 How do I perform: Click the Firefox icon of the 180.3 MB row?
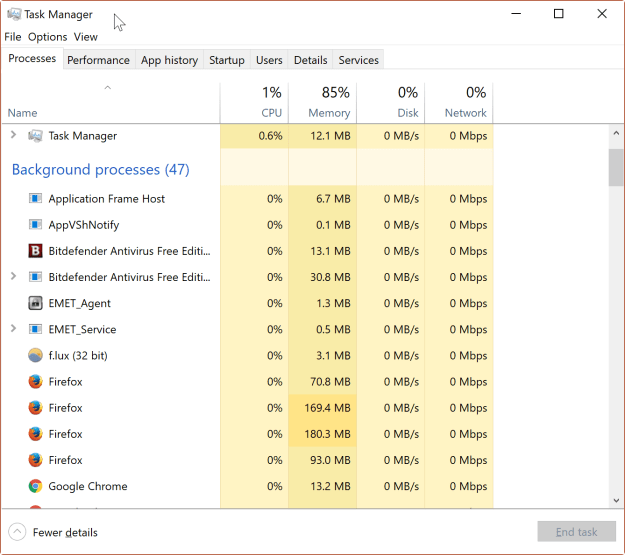[35, 434]
